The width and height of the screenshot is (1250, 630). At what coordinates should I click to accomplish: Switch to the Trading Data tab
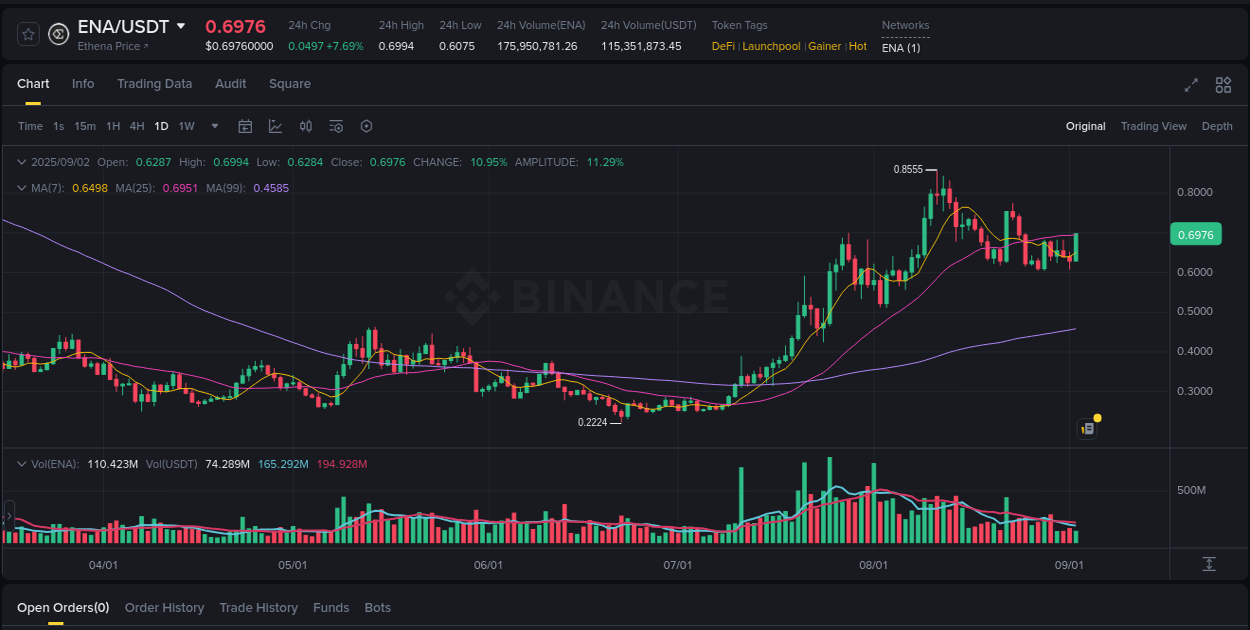(154, 84)
